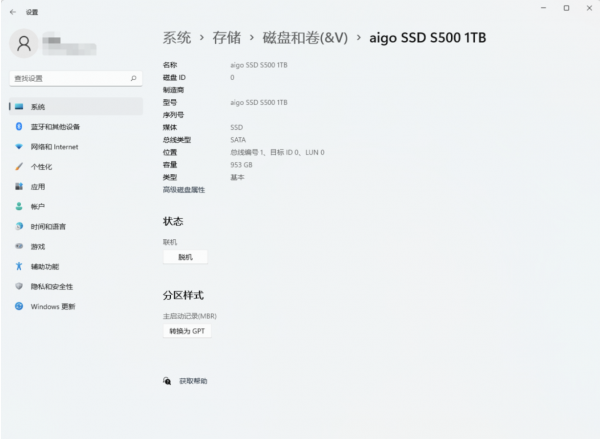Click the 查找设置 search field
600x439 pixels.
(x=76, y=78)
